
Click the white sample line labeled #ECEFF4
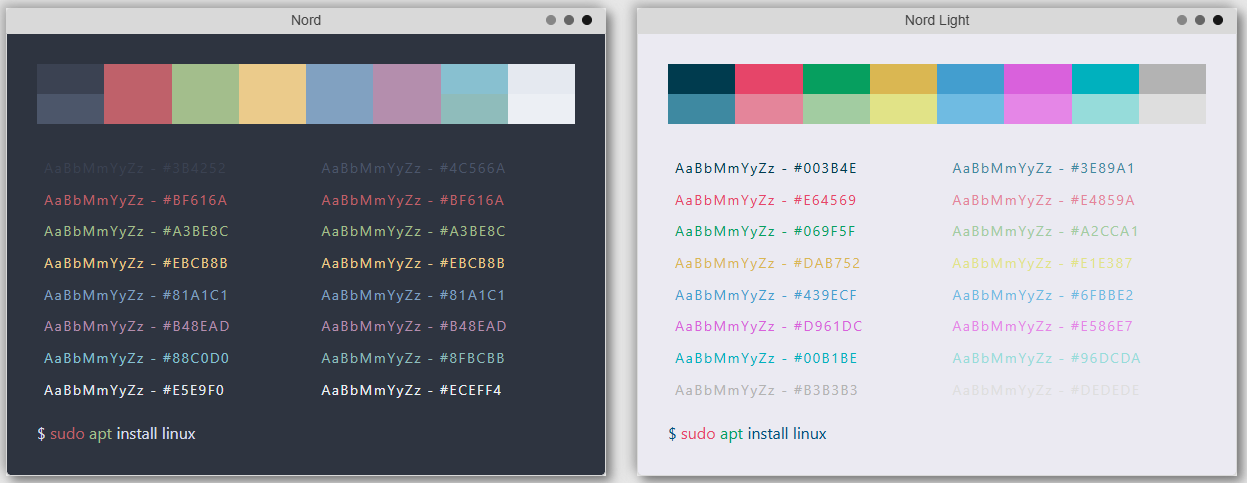[412, 390]
